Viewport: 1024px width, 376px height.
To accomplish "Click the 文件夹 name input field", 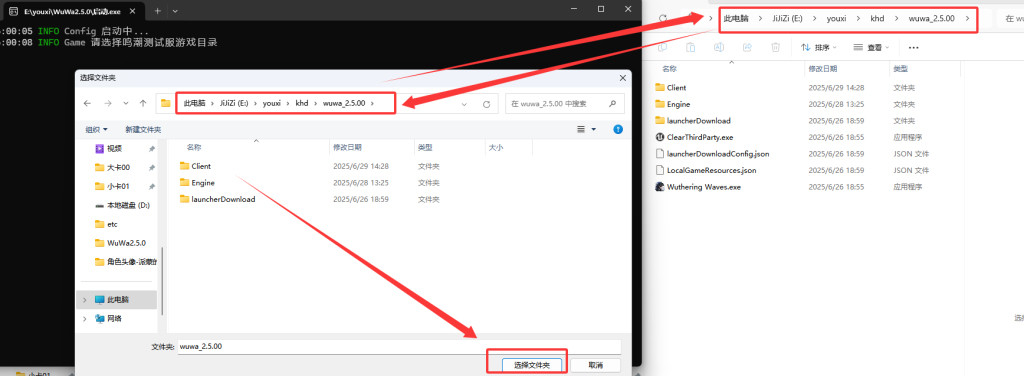I will (399, 347).
